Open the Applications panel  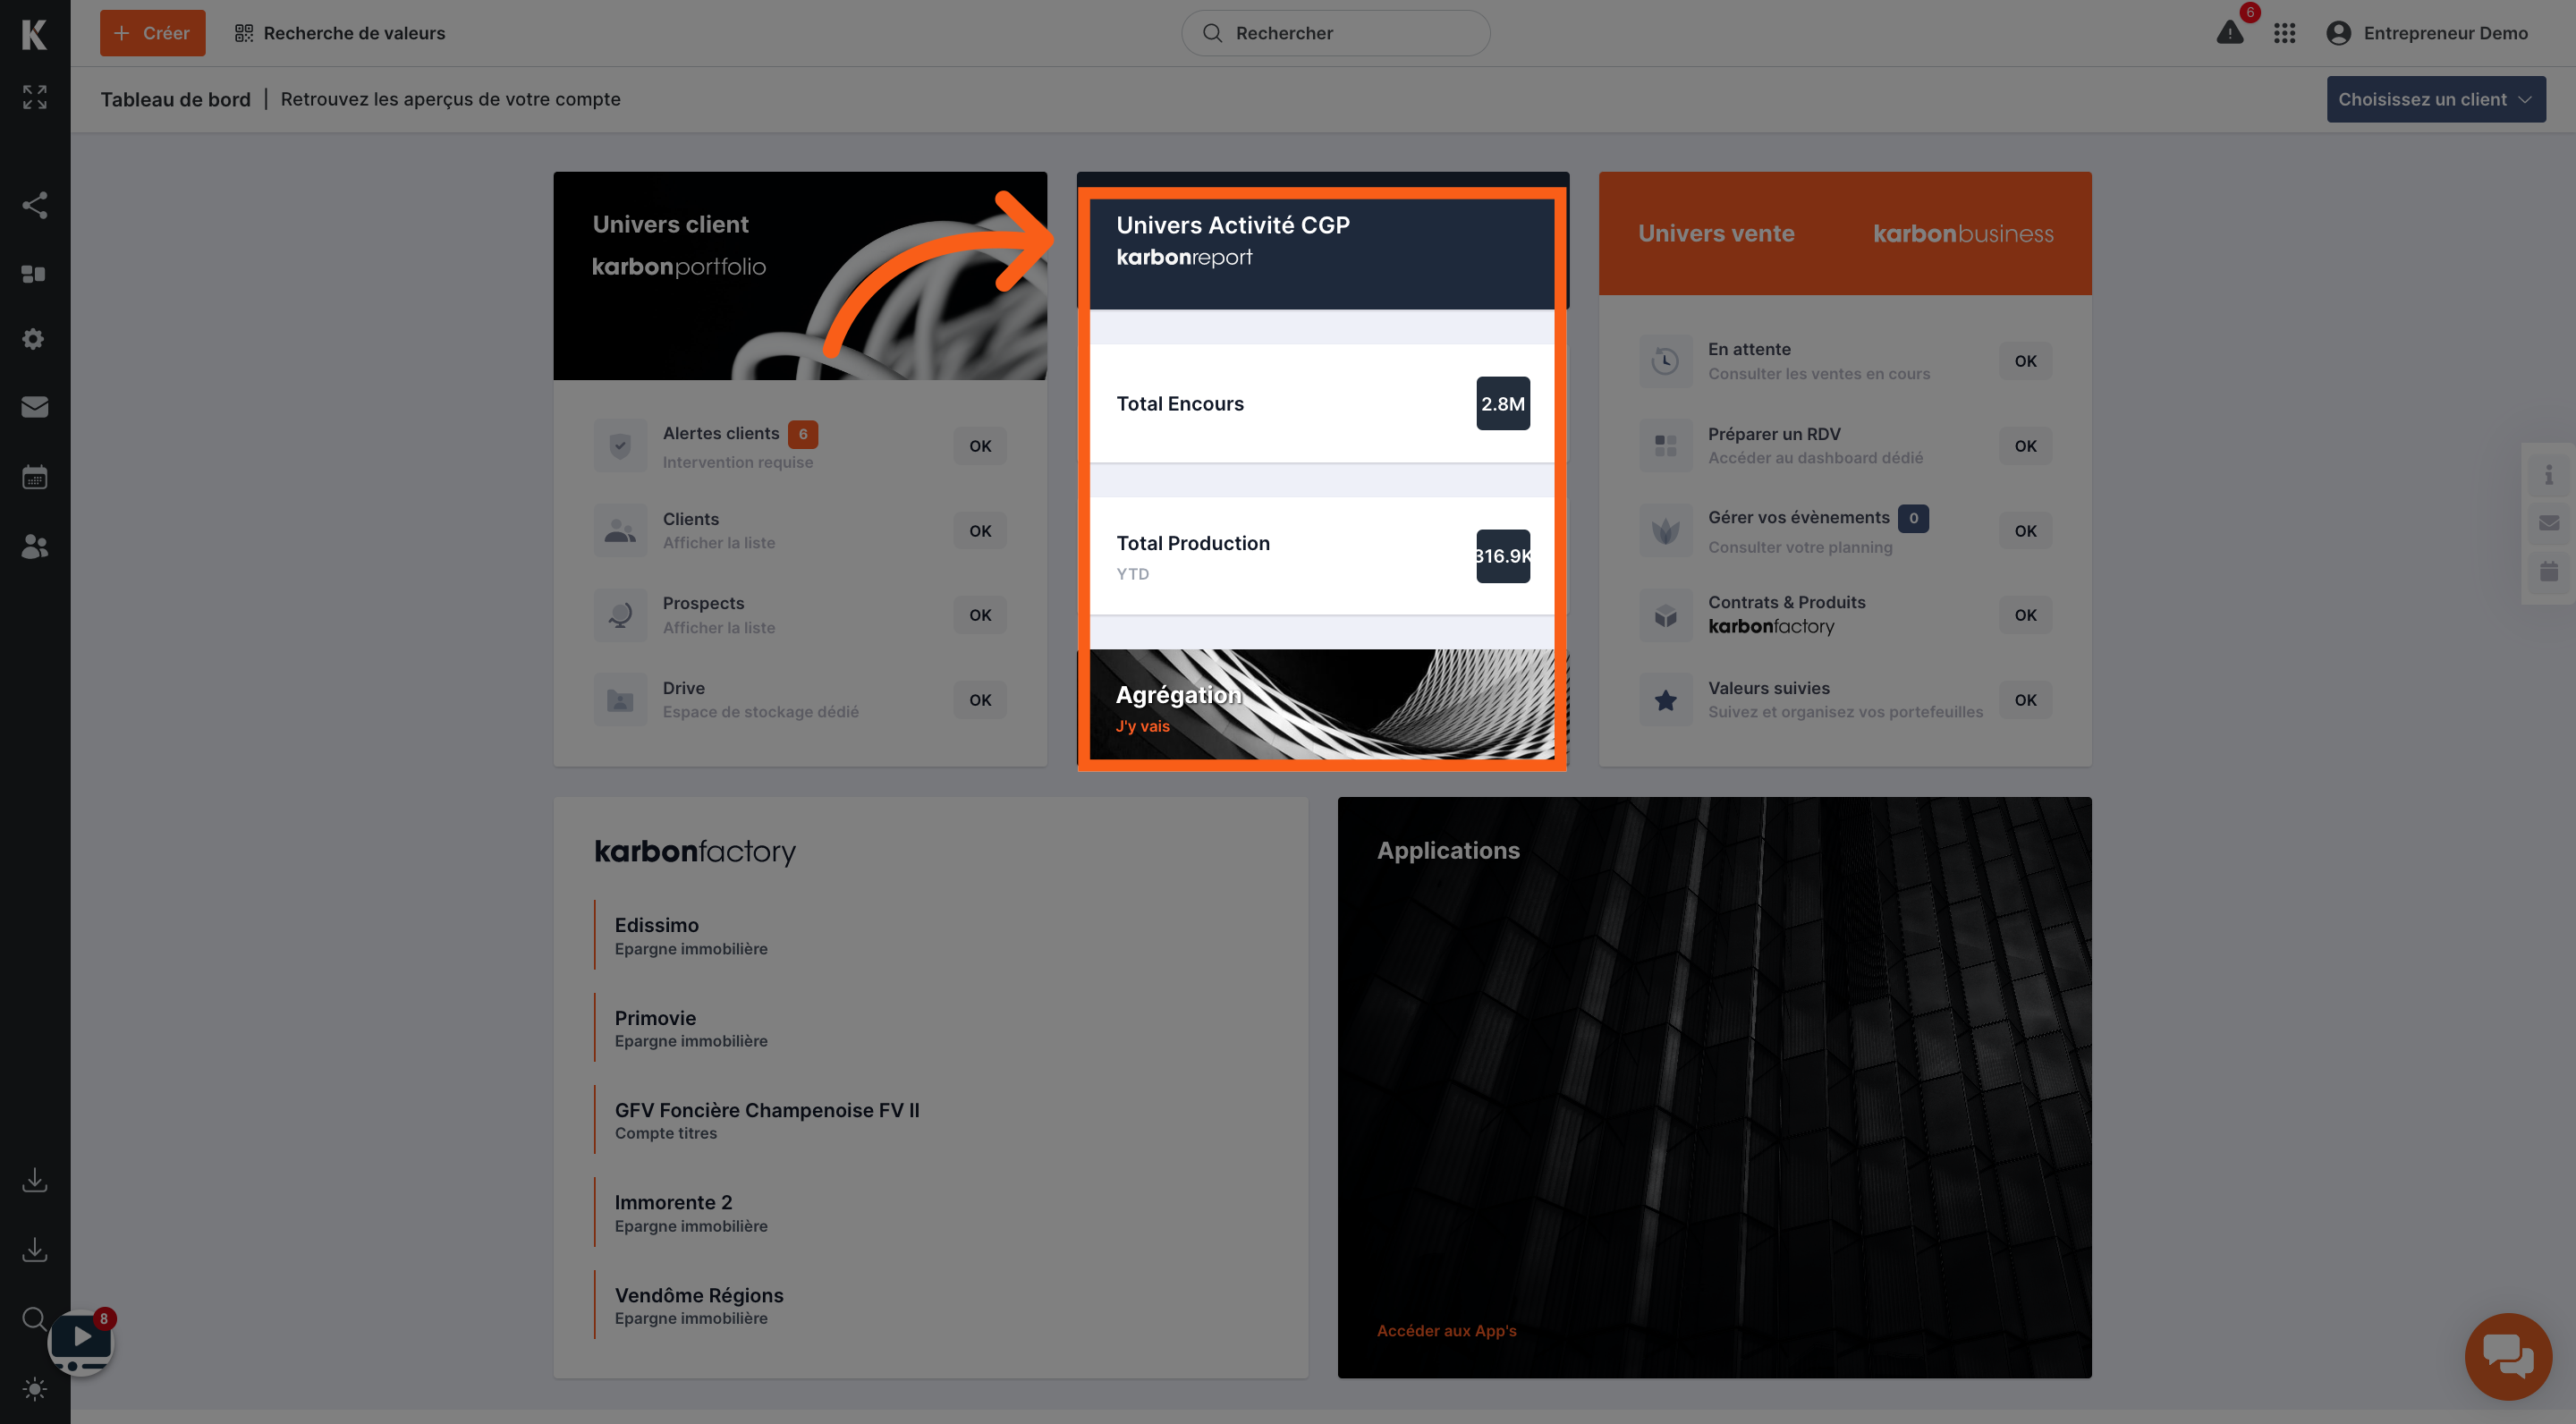click(1714, 1087)
